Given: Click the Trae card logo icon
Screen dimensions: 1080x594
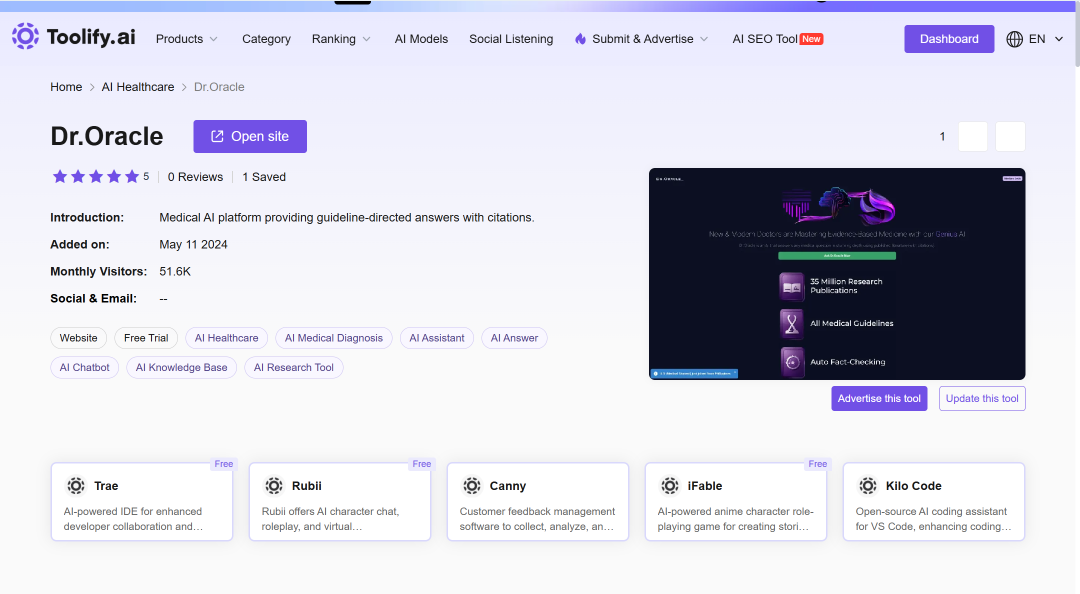Looking at the screenshot, I should tap(76, 486).
